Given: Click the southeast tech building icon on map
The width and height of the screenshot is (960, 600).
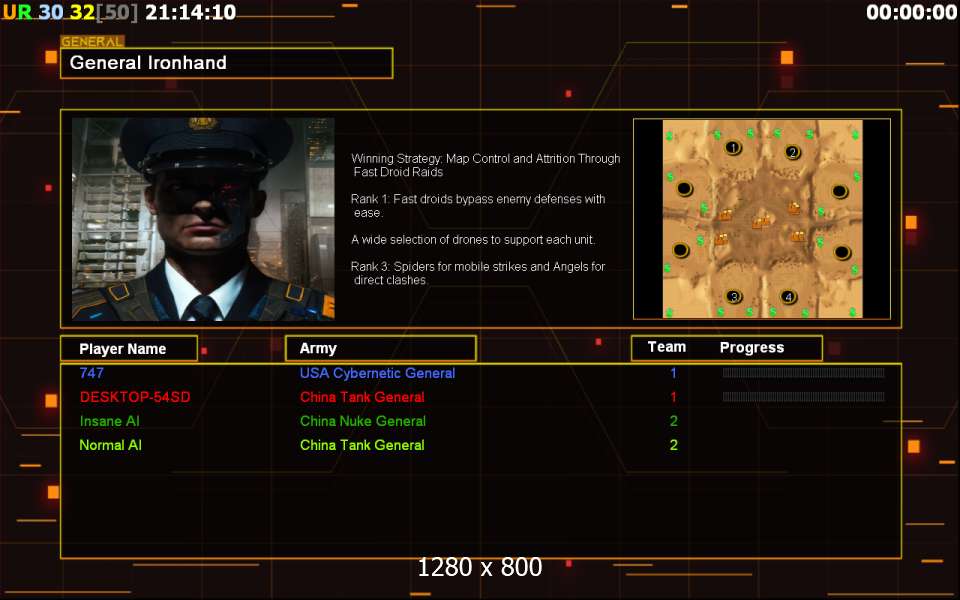Looking at the screenshot, I should click(798, 236).
